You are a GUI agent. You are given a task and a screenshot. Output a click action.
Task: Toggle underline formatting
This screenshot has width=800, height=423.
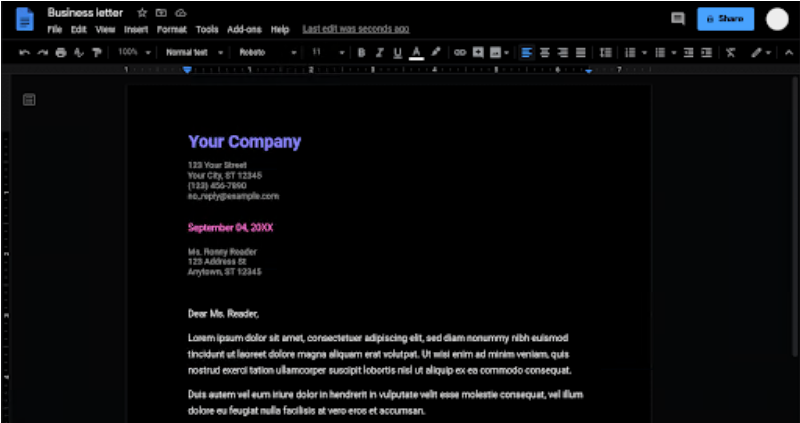(397, 52)
